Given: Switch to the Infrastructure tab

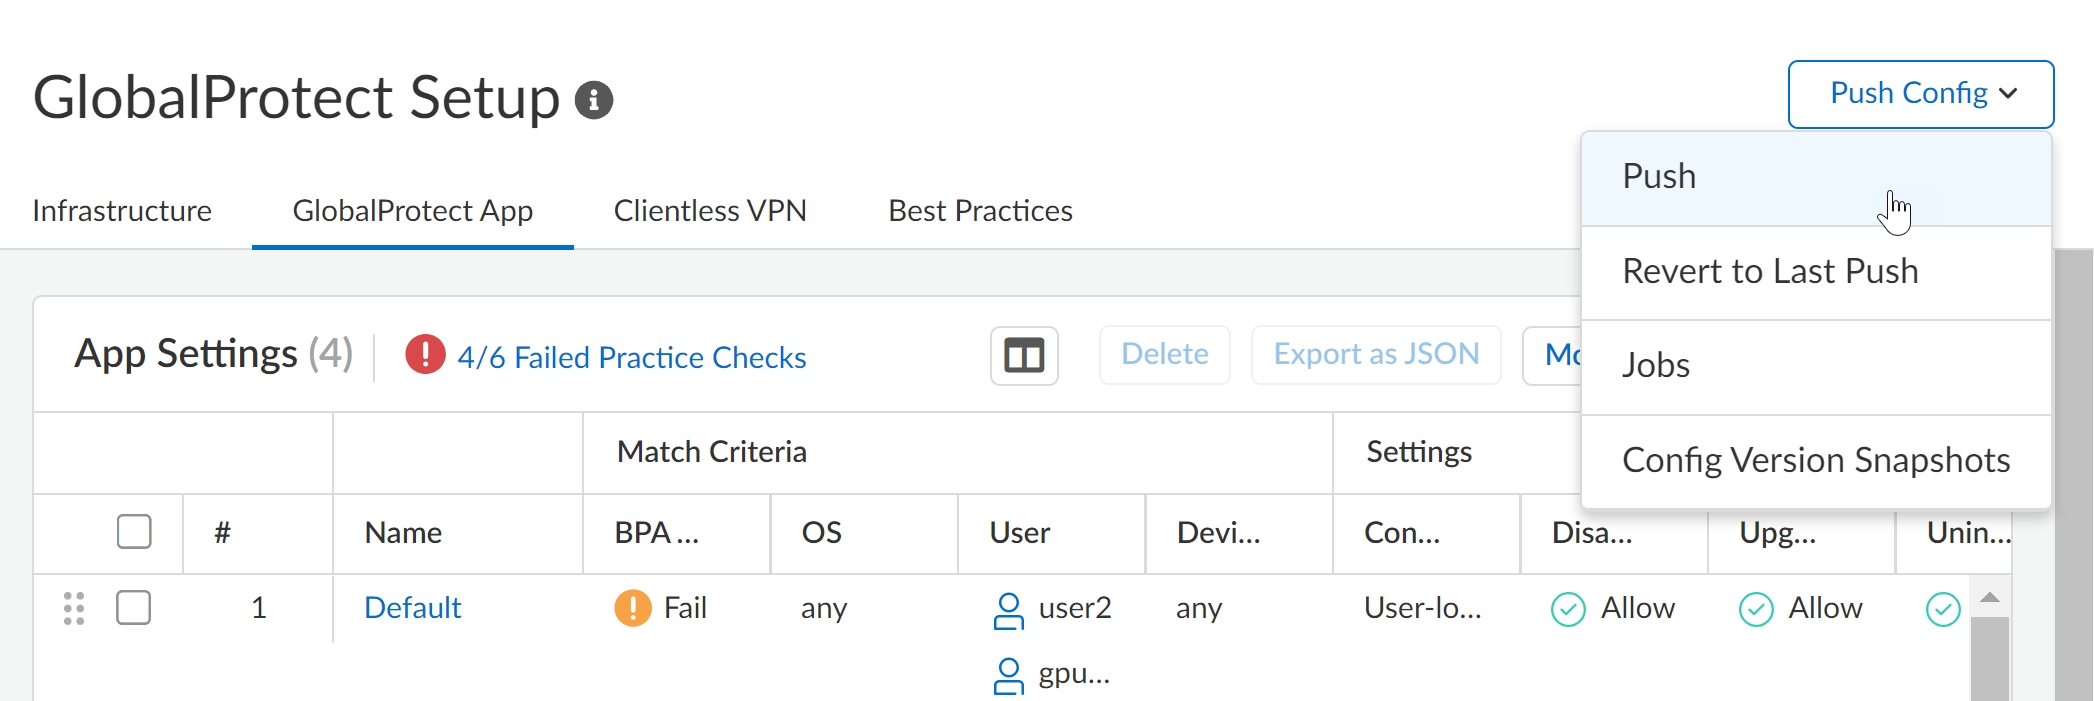Looking at the screenshot, I should [x=122, y=211].
